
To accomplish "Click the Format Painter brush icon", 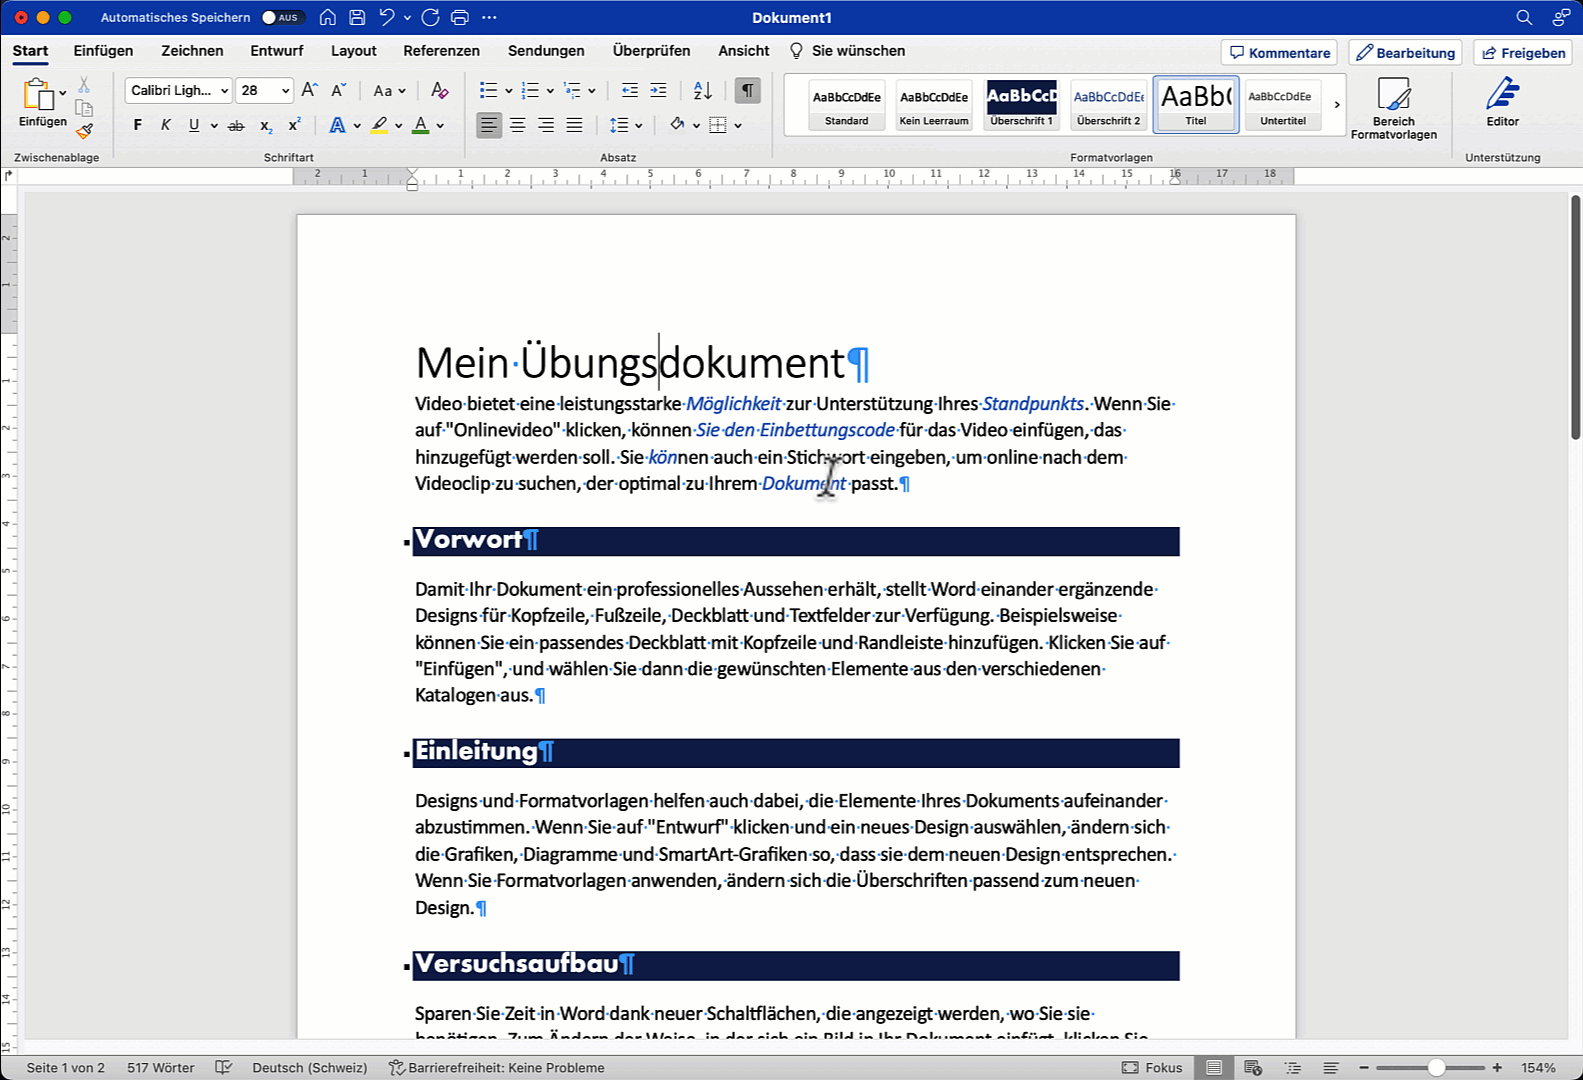I will (x=85, y=131).
